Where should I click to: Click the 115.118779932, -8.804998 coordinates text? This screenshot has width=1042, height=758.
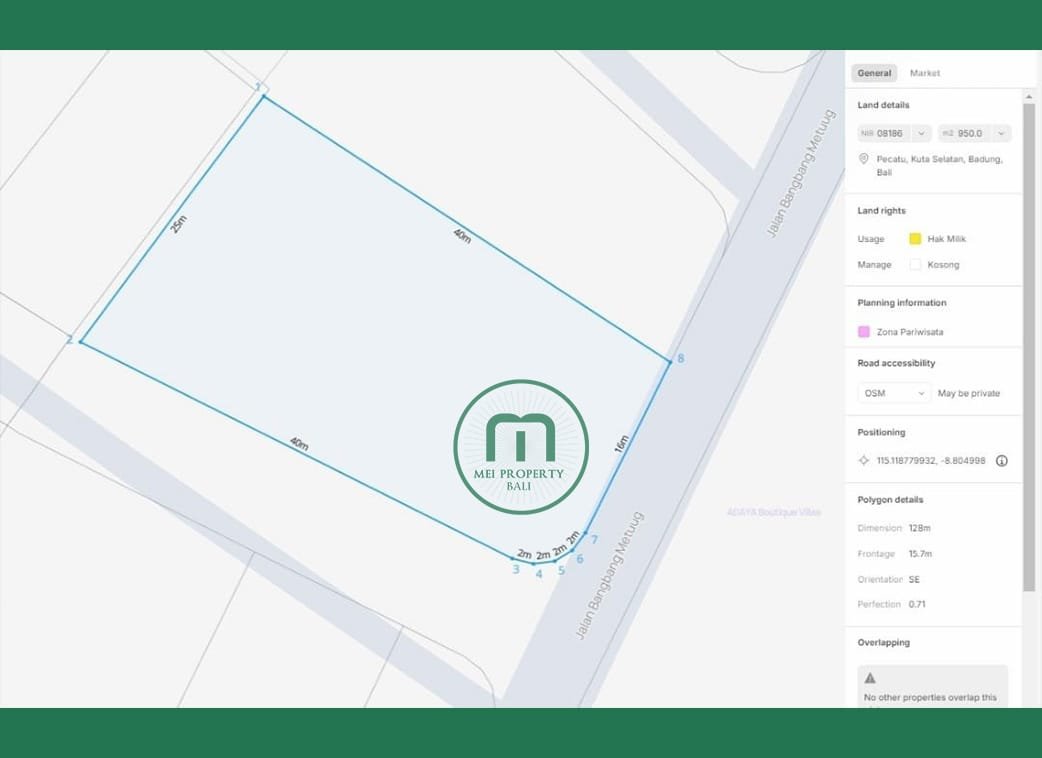tap(931, 461)
